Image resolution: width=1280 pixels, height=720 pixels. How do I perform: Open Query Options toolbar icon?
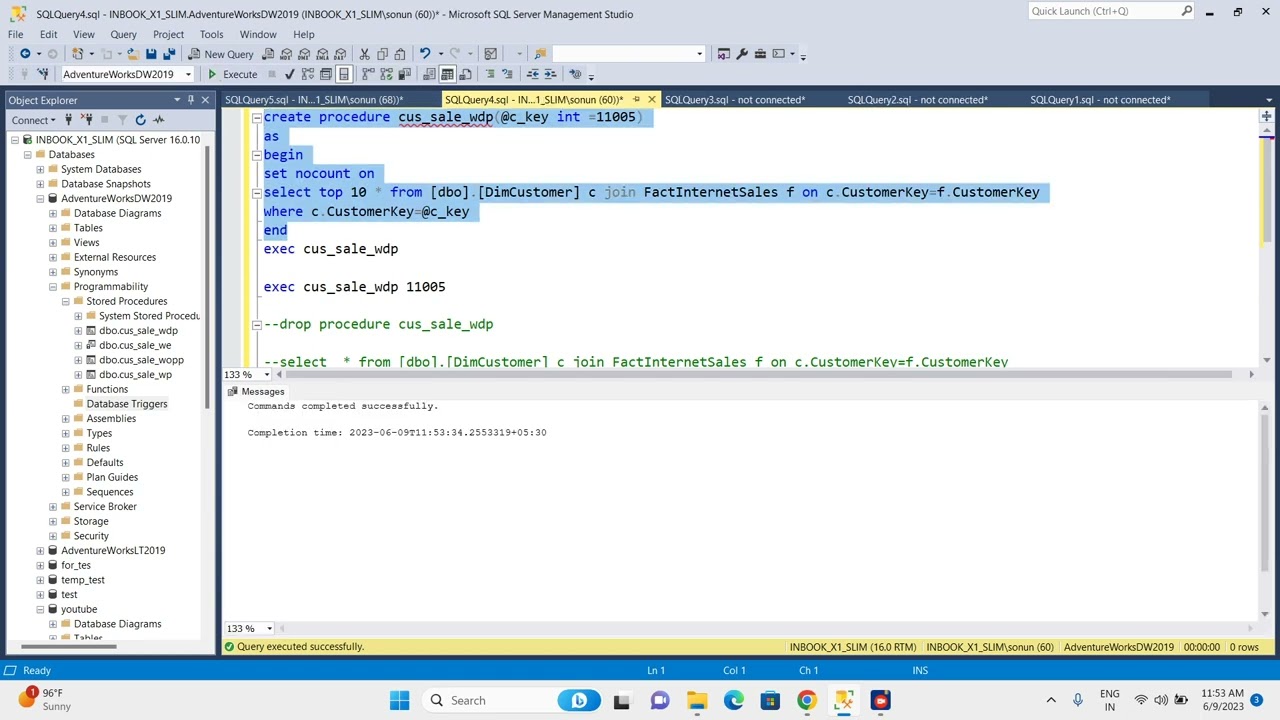click(325, 74)
